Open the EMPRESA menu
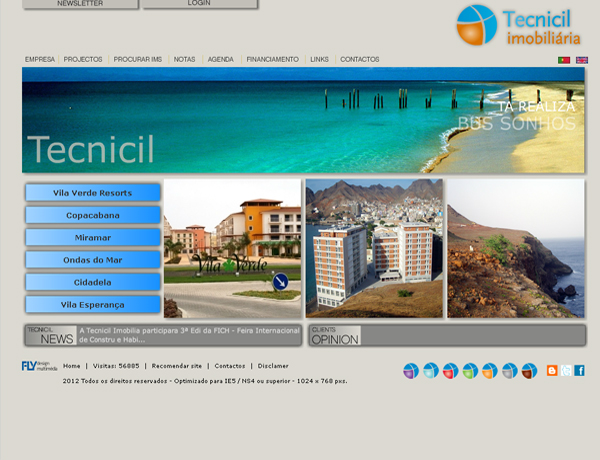The height and width of the screenshot is (460, 600). point(40,60)
